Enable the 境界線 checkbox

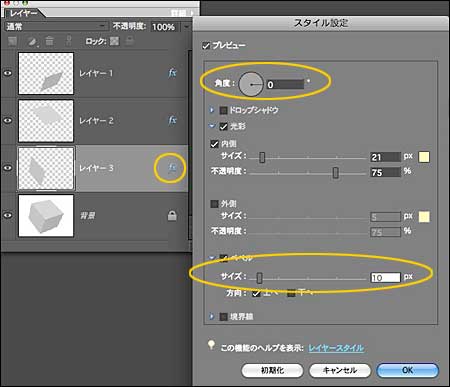click(x=223, y=317)
